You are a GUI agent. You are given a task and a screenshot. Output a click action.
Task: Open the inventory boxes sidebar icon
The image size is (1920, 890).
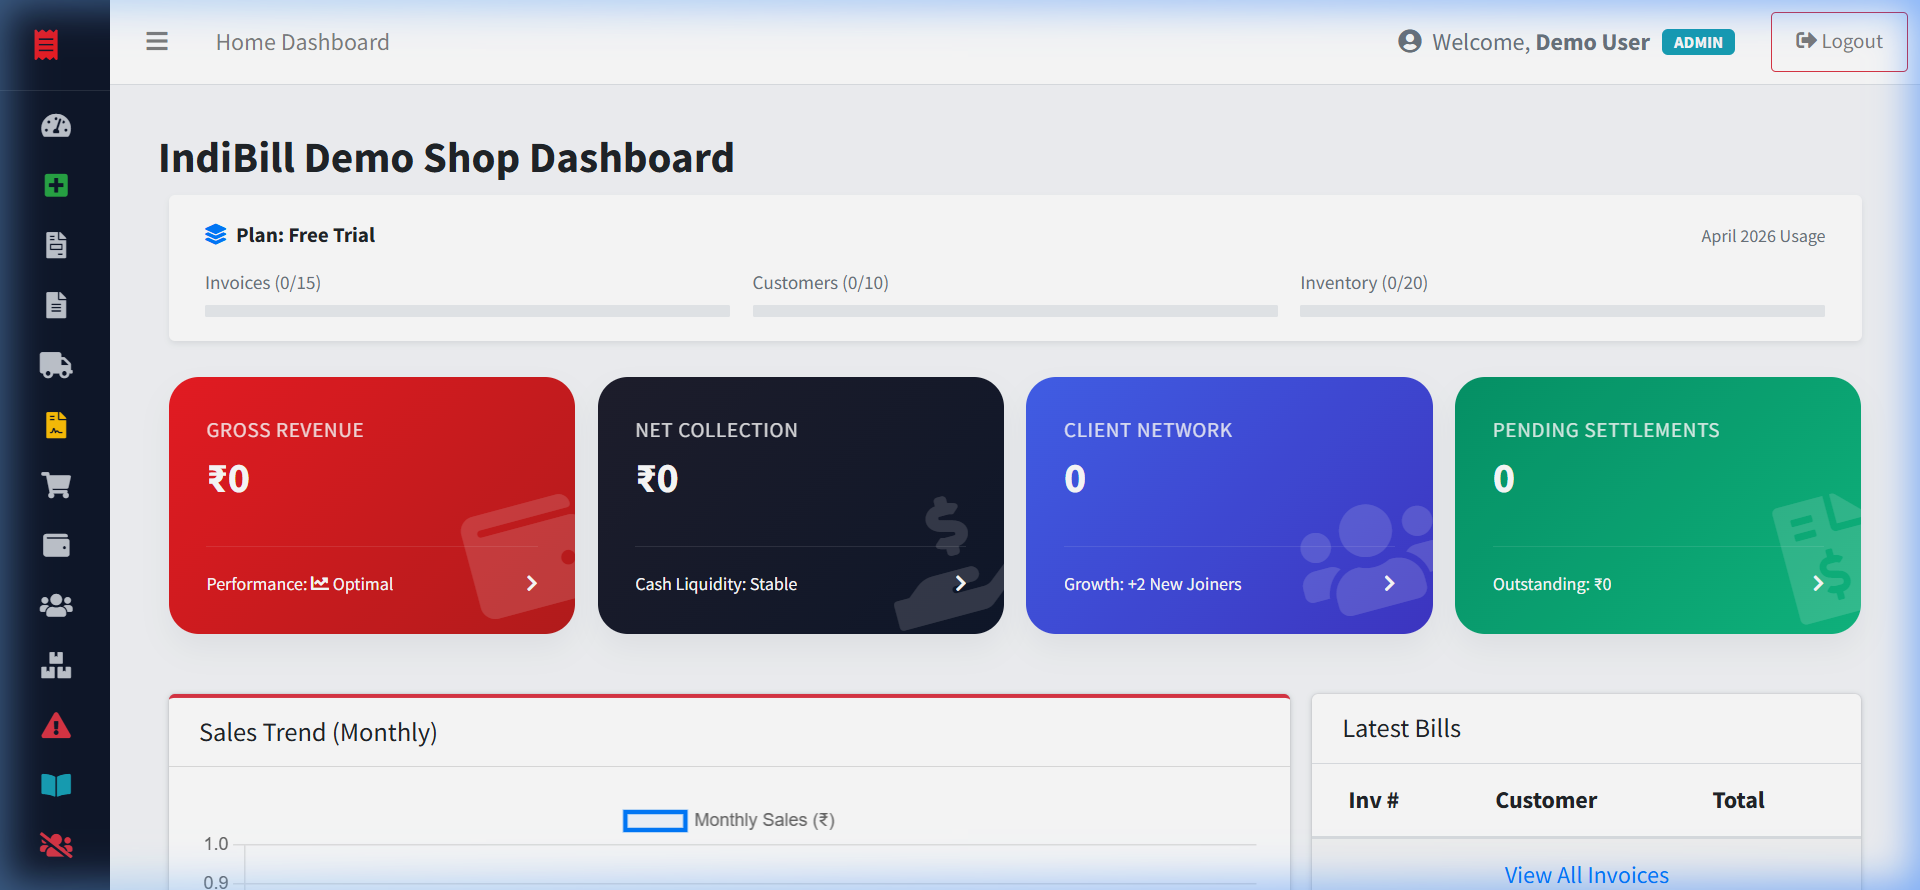(x=56, y=666)
